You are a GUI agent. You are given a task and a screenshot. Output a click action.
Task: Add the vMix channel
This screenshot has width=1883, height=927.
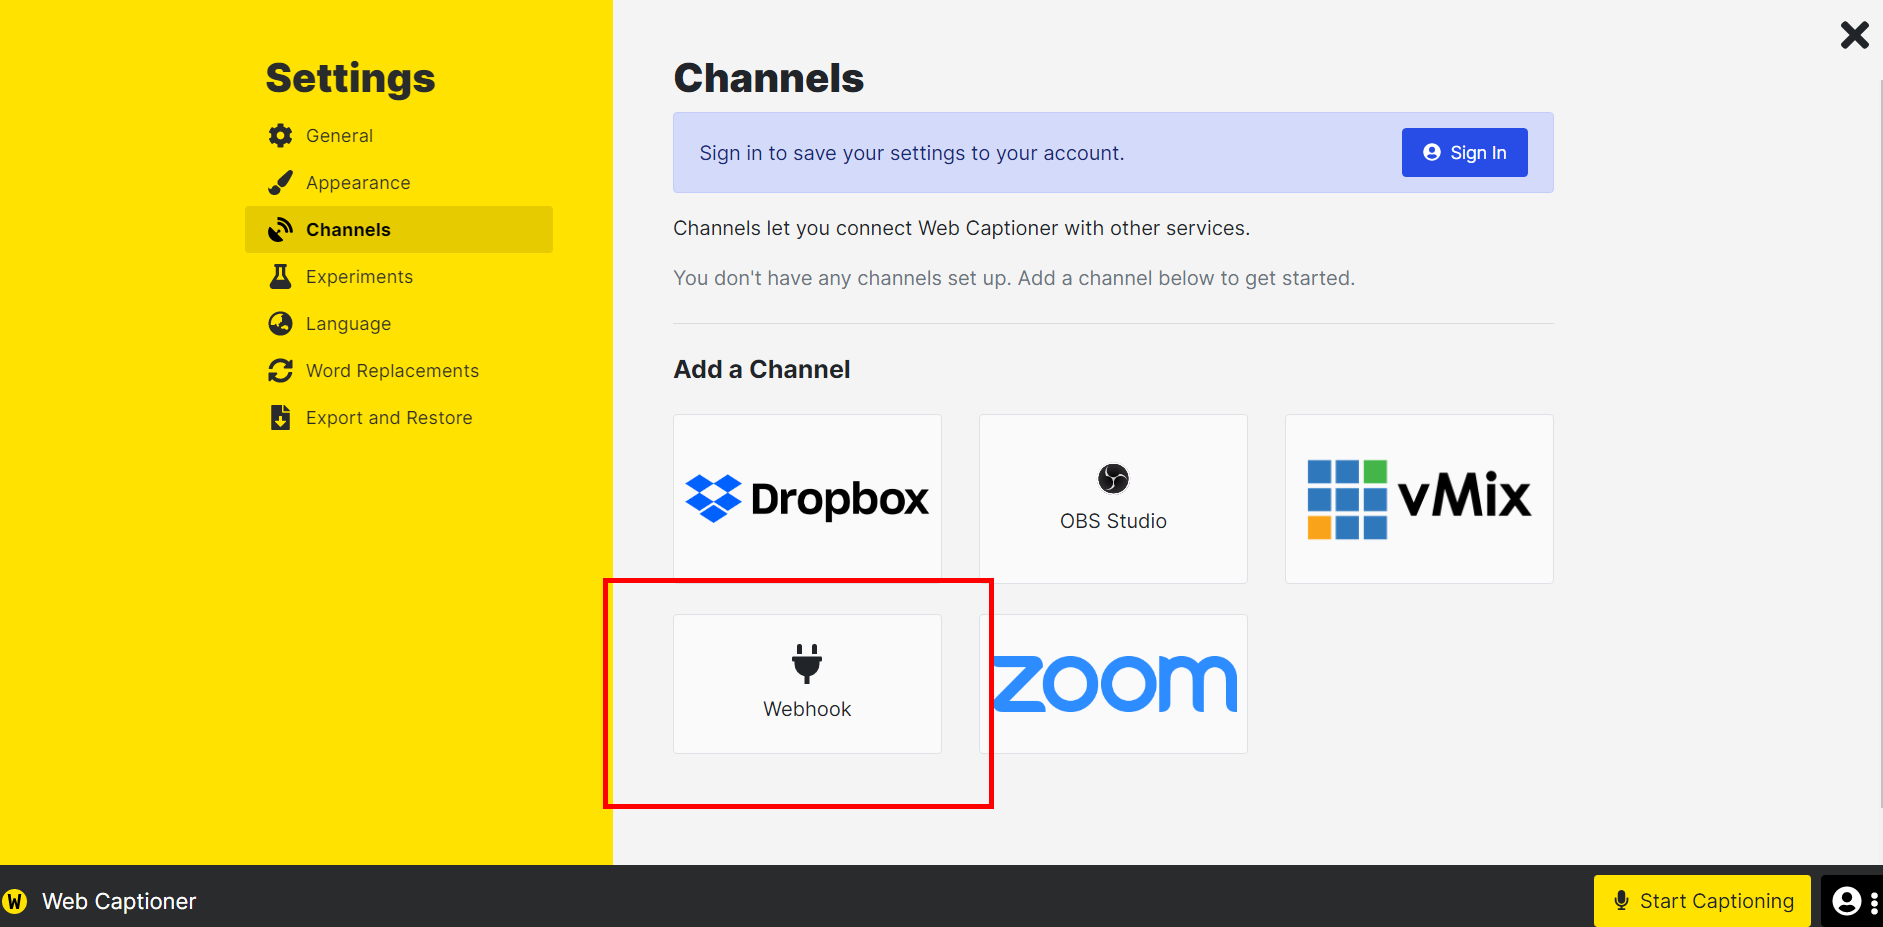[1419, 499]
